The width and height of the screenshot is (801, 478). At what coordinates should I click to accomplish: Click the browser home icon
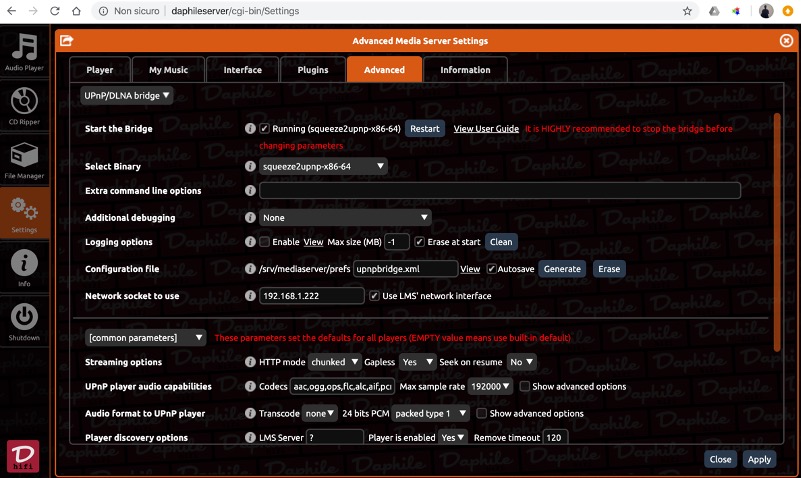pos(76,11)
